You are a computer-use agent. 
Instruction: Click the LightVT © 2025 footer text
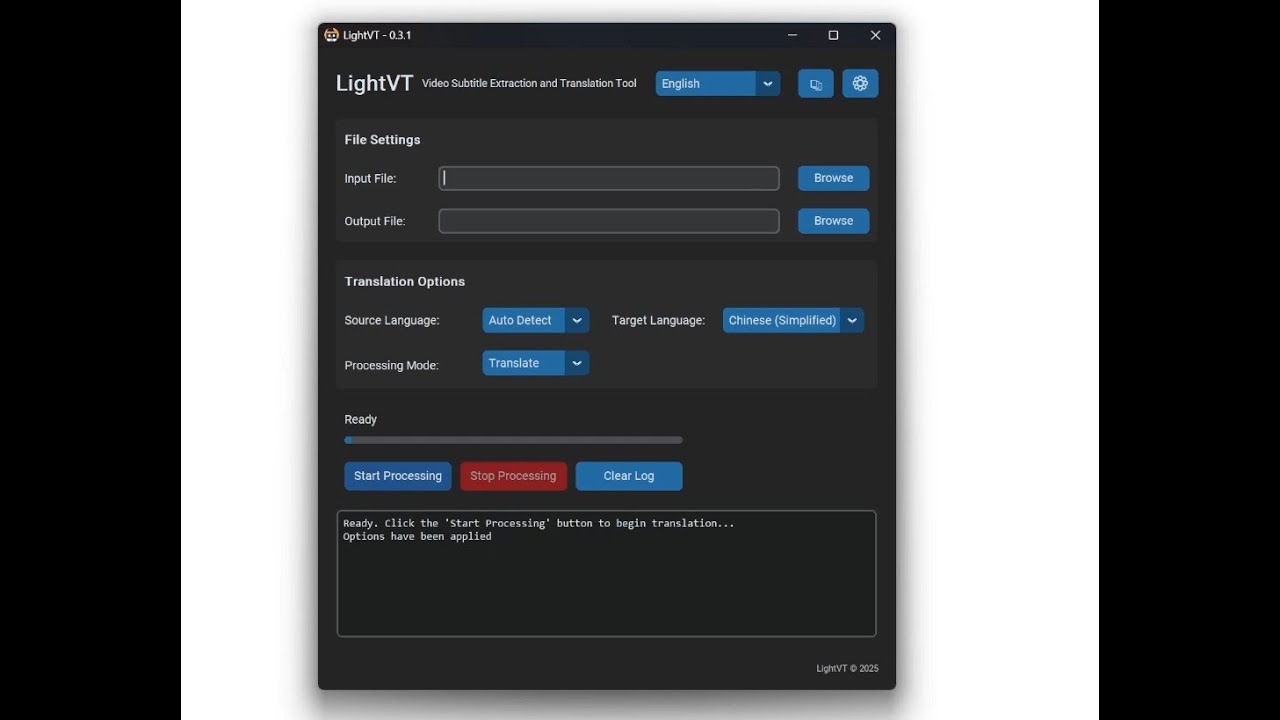pos(846,668)
